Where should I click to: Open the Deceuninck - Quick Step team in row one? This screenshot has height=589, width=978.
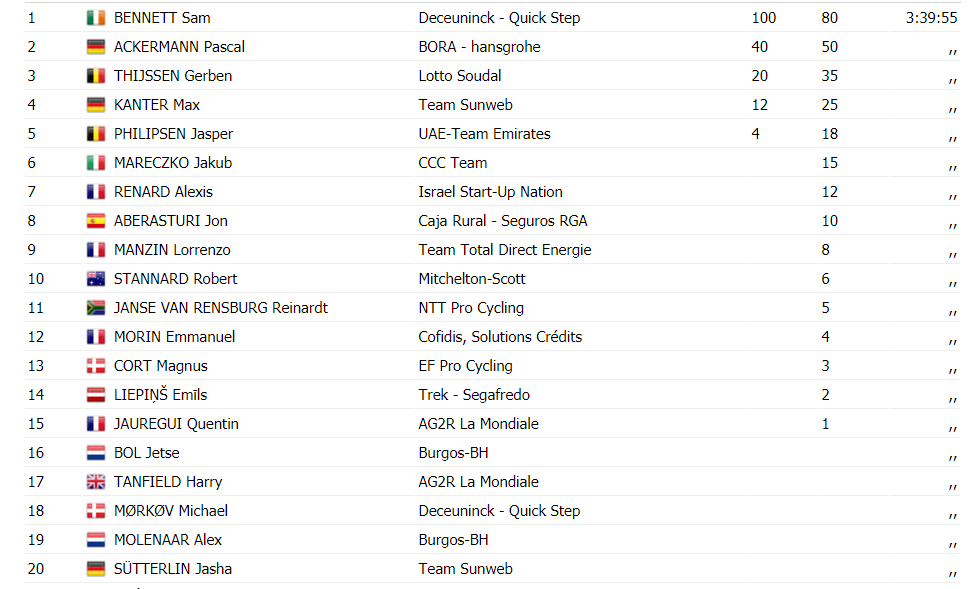(499, 18)
